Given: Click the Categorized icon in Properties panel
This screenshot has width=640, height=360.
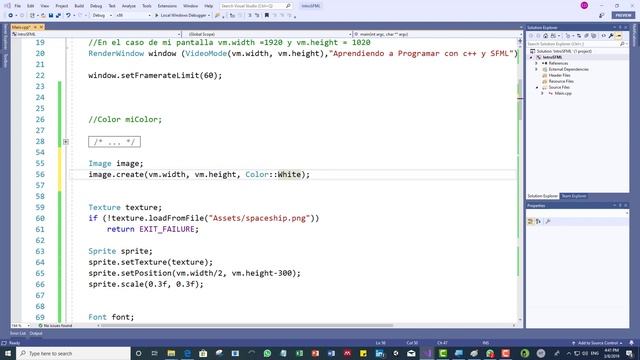Looking at the screenshot, I should [x=531, y=221].
